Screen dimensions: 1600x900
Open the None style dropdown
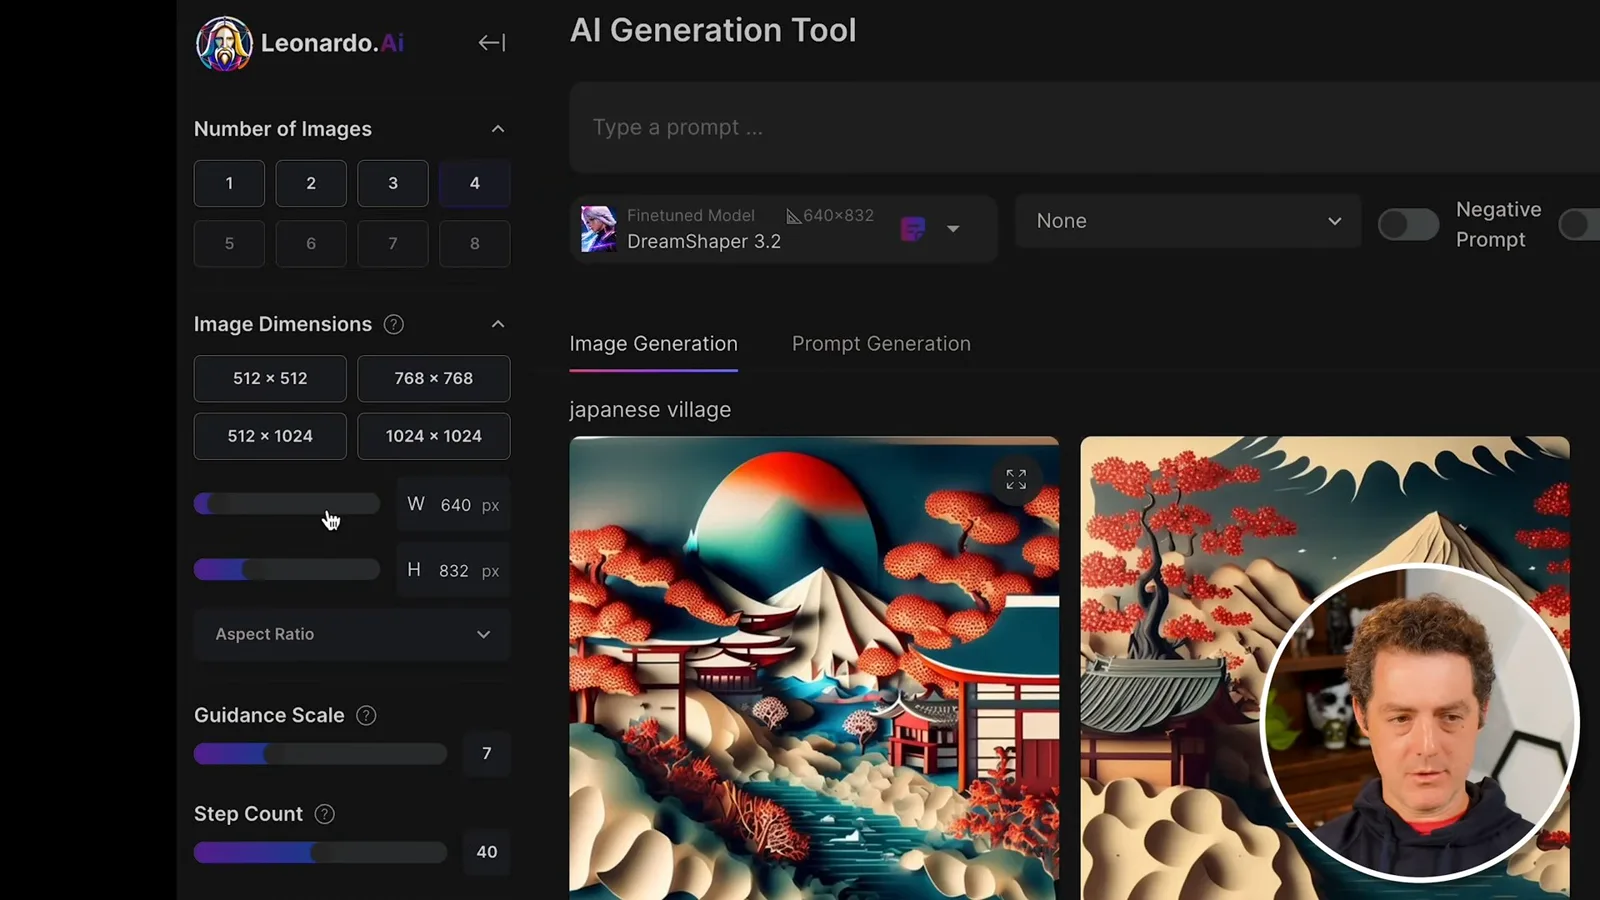[1188, 221]
